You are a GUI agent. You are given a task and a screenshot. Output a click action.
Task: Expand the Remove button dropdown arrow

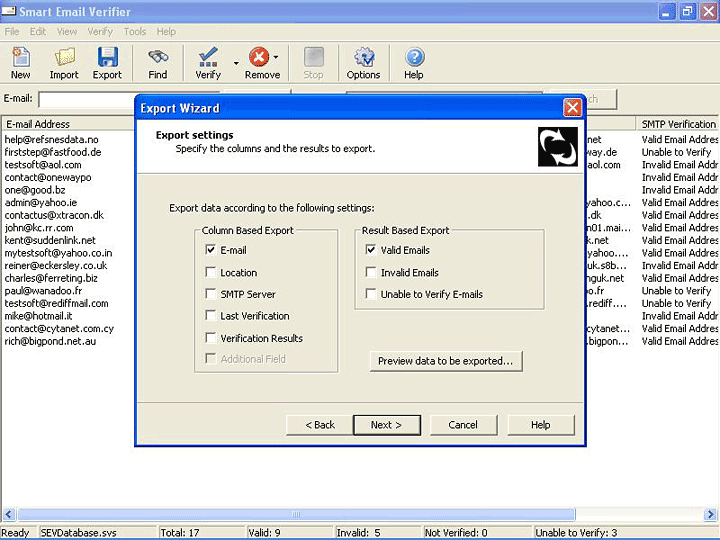(276, 58)
